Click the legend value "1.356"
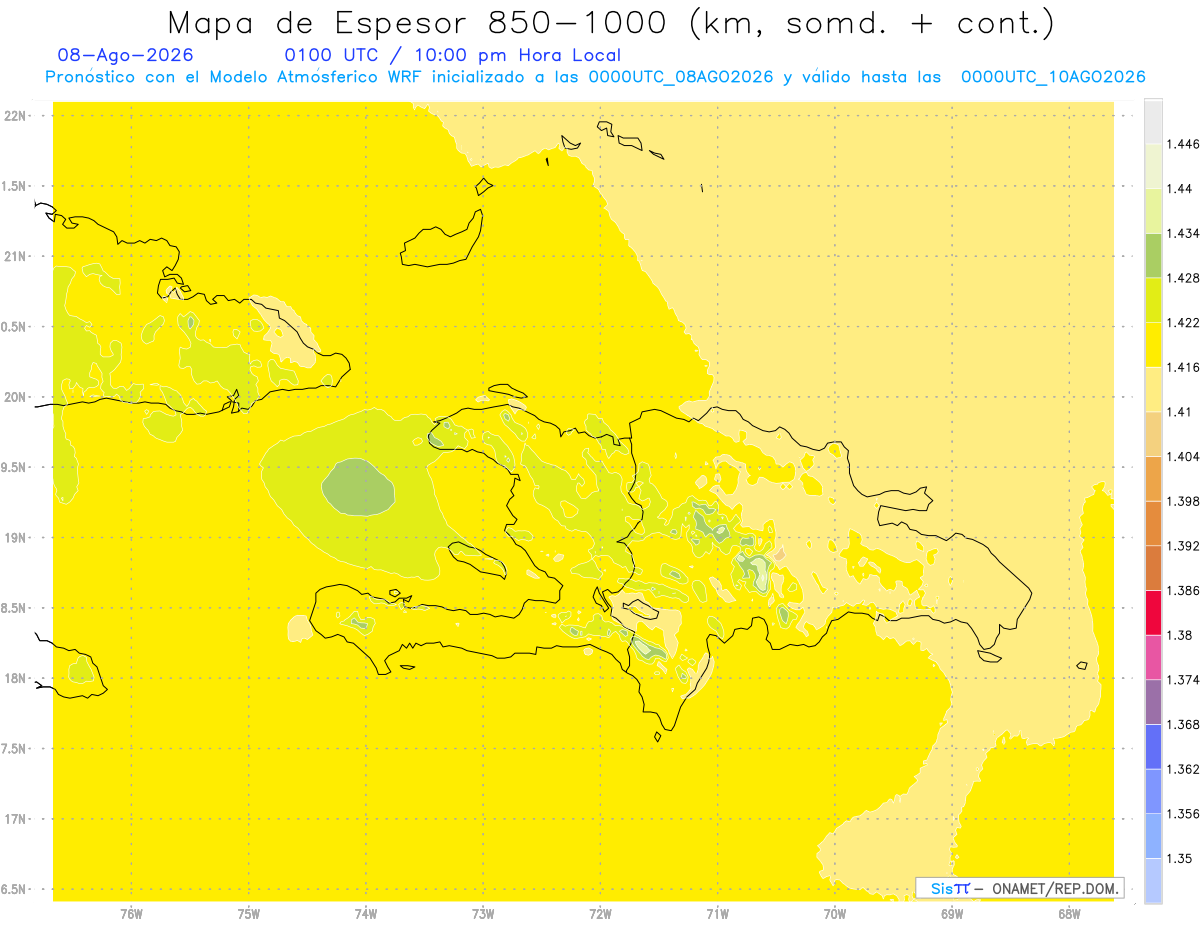The height and width of the screenshot is (927, 1200). (1182, 814)
